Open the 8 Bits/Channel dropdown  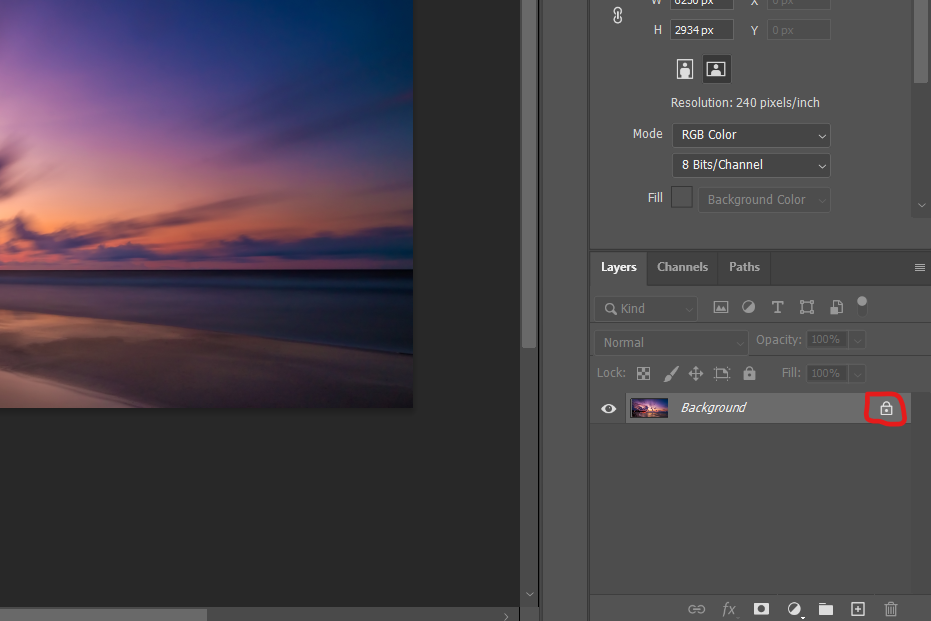(751, 165)
